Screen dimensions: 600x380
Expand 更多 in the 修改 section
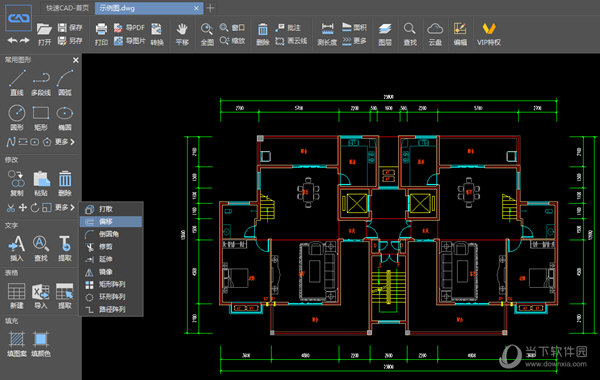(64, 207)
